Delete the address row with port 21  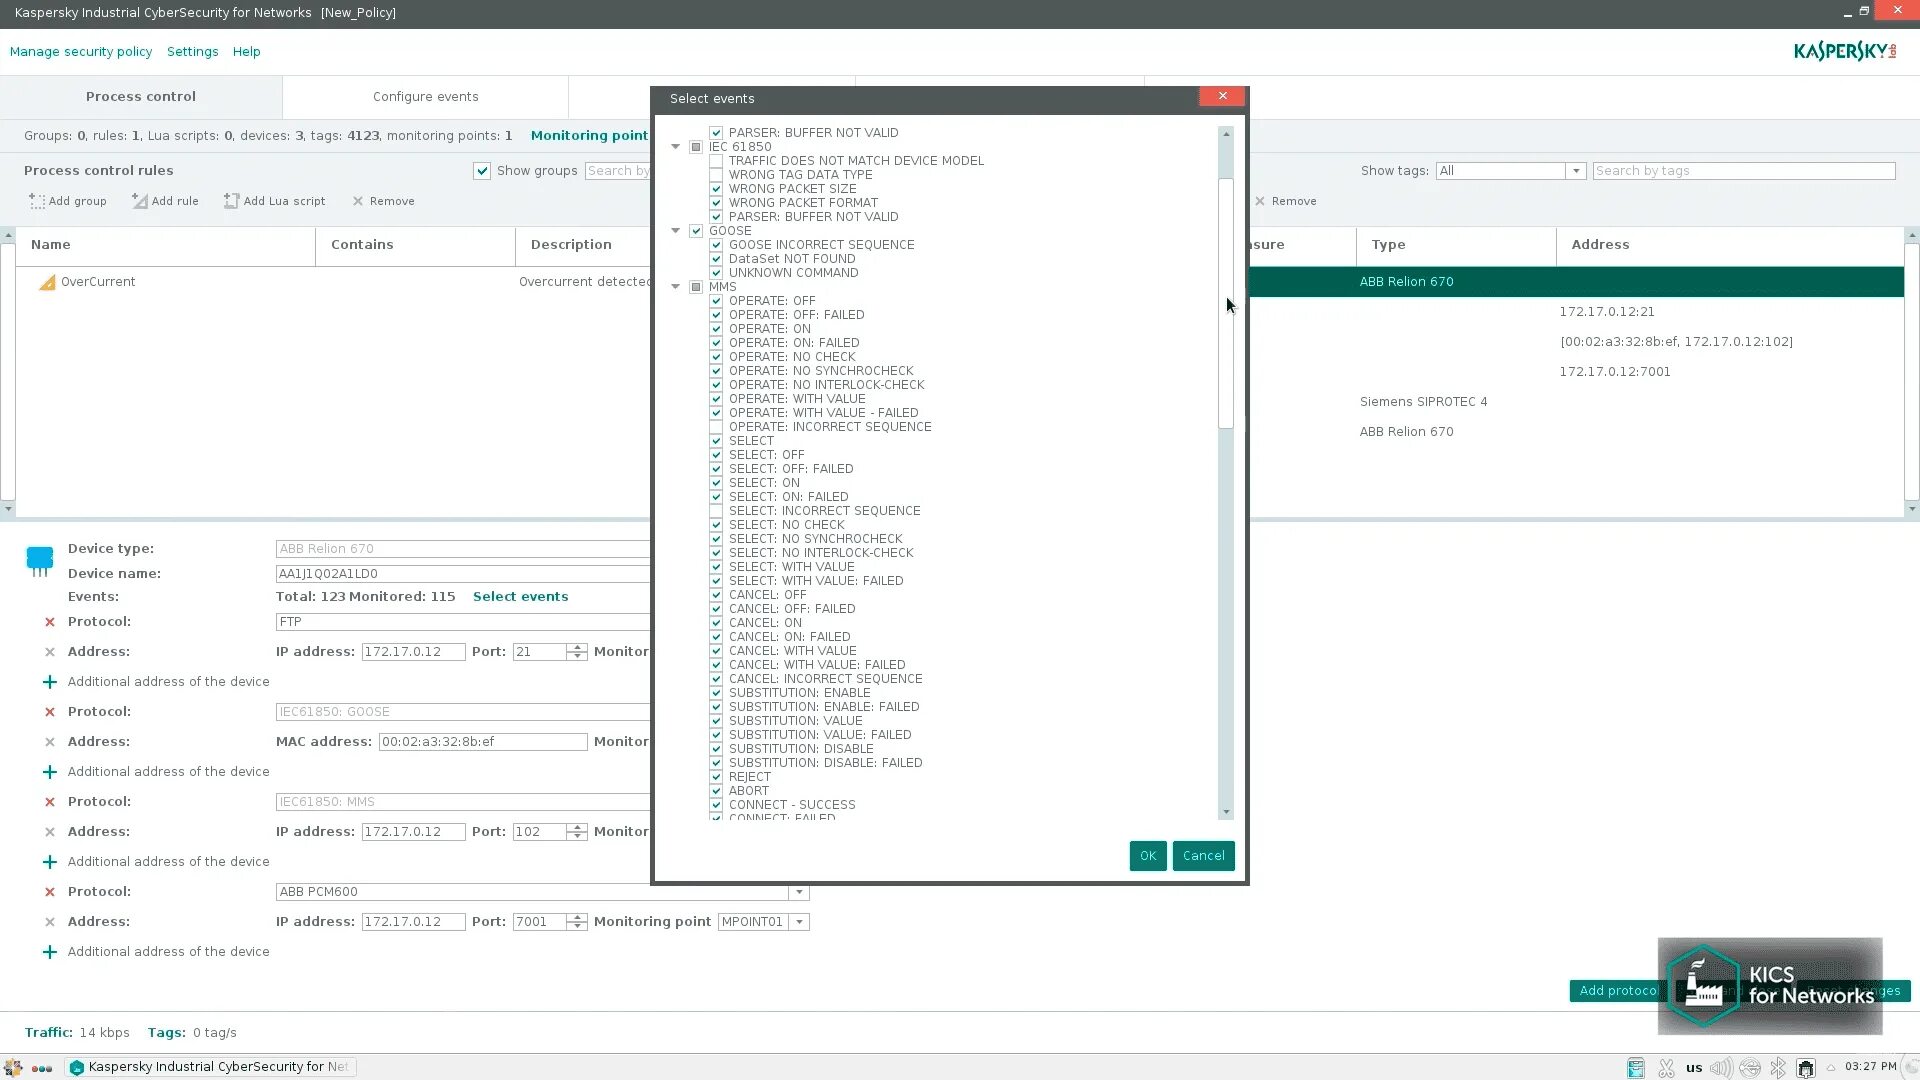tap(49, 652)
